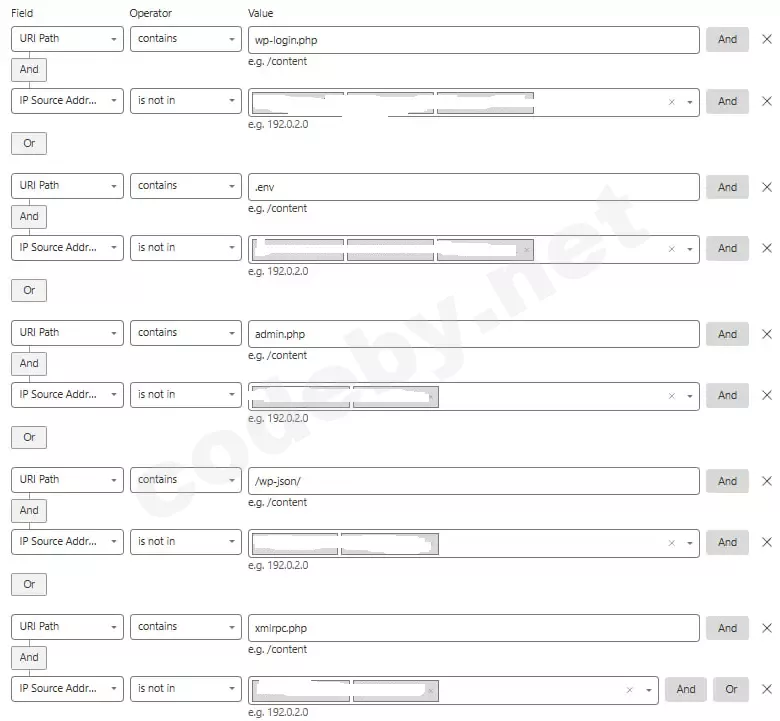Remove the wp-login.php URI Path rule row
This screenshot has width=780, height=721.
[x=767, y=39]
